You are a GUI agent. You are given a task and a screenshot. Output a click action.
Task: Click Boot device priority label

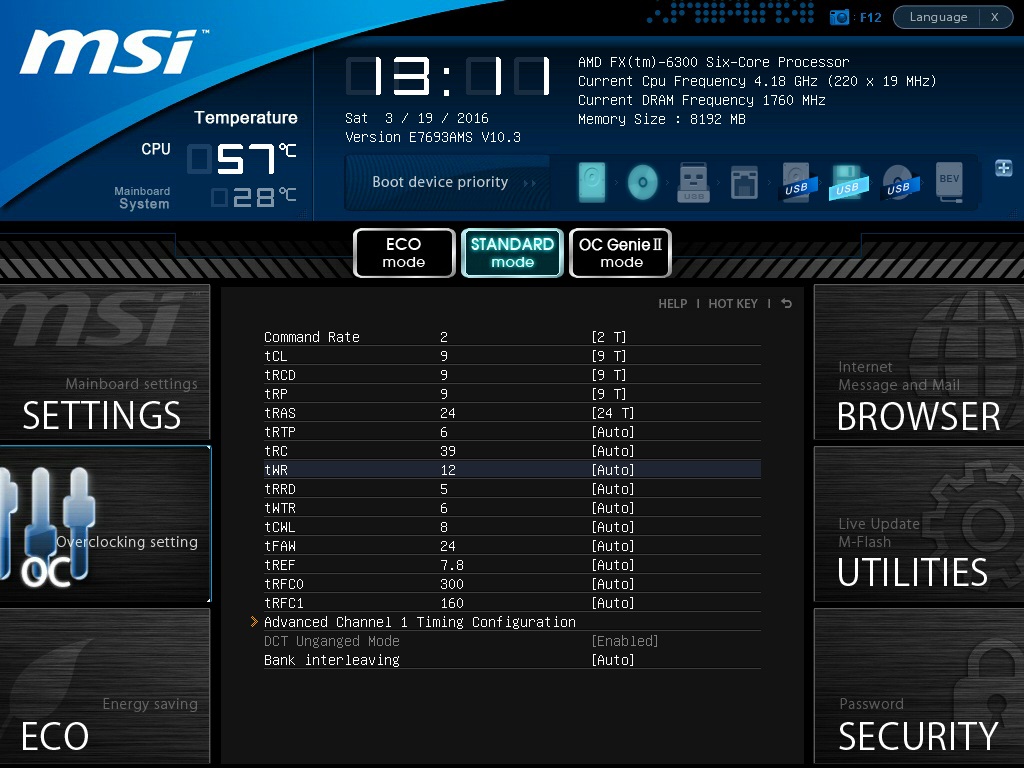coord(440,182)
